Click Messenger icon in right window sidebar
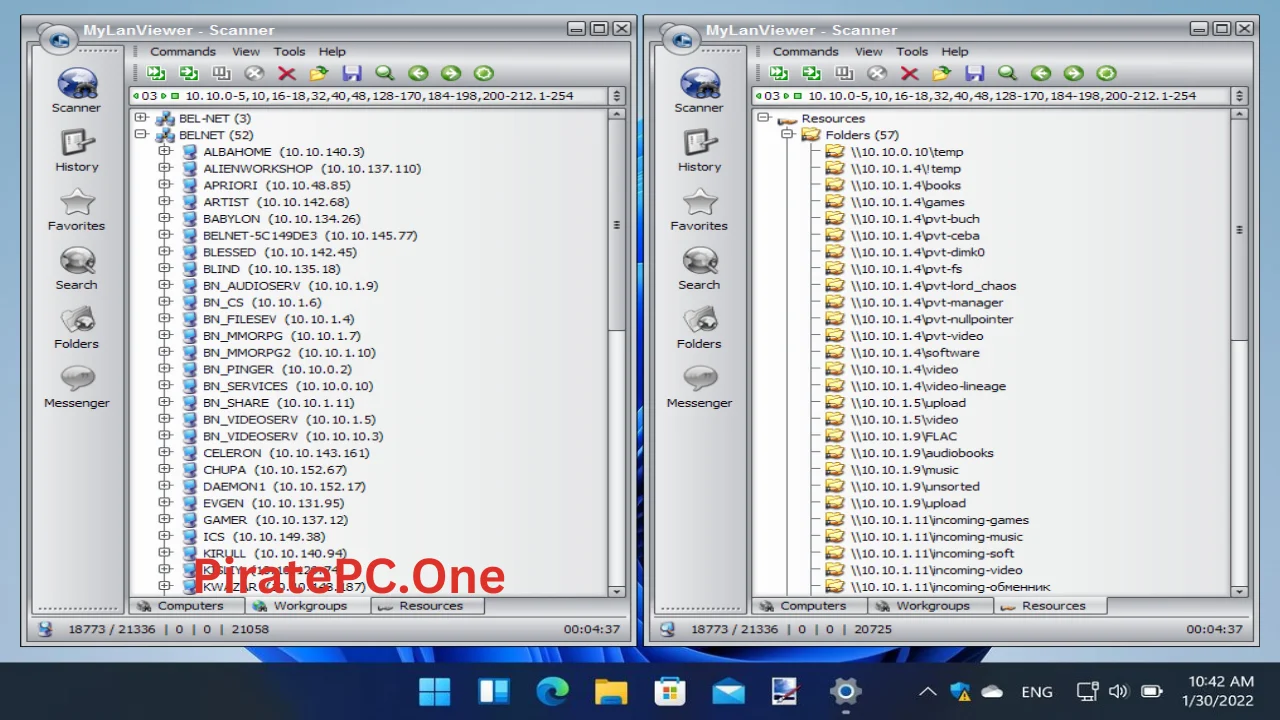The height and width of the screenshot is (720, 1280). click(x=700, y=379)
